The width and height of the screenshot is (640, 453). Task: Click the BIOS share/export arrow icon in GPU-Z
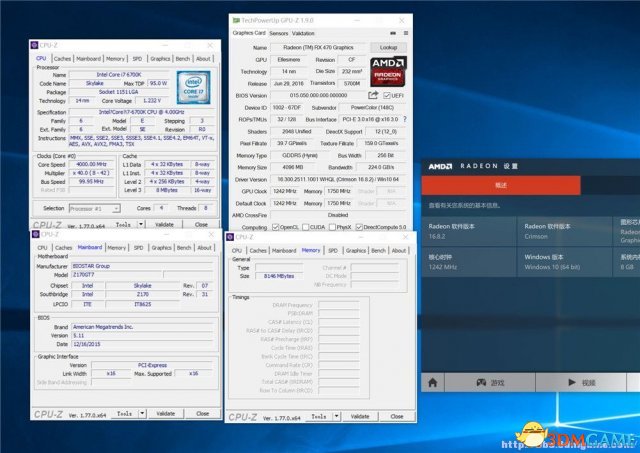(373, 95)
